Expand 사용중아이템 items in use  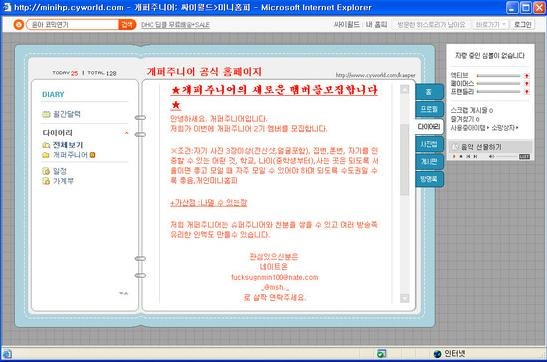(x=470, y=128)
